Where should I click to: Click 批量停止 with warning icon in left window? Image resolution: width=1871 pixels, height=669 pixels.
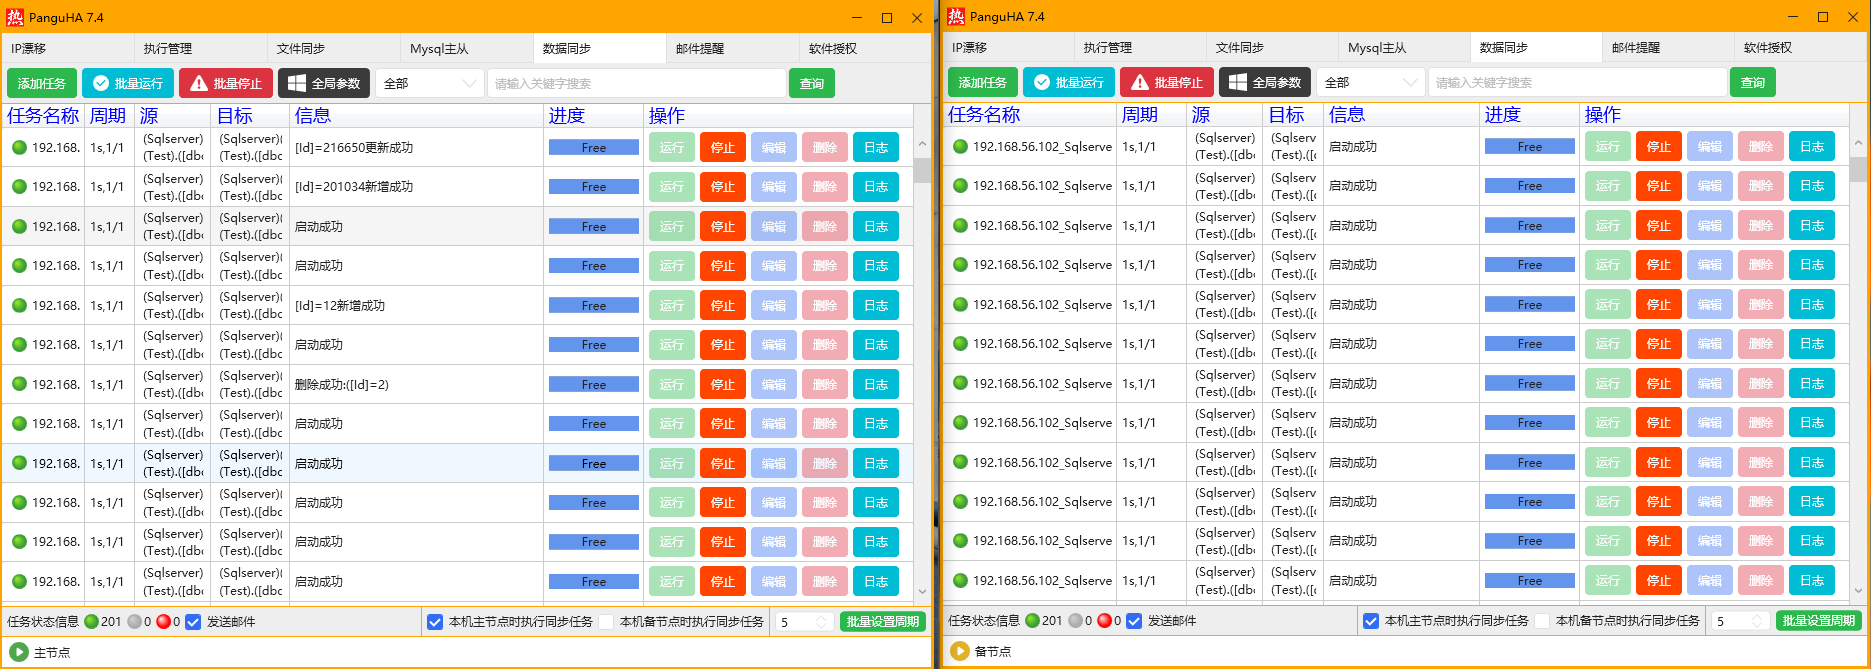pos(227,83)
